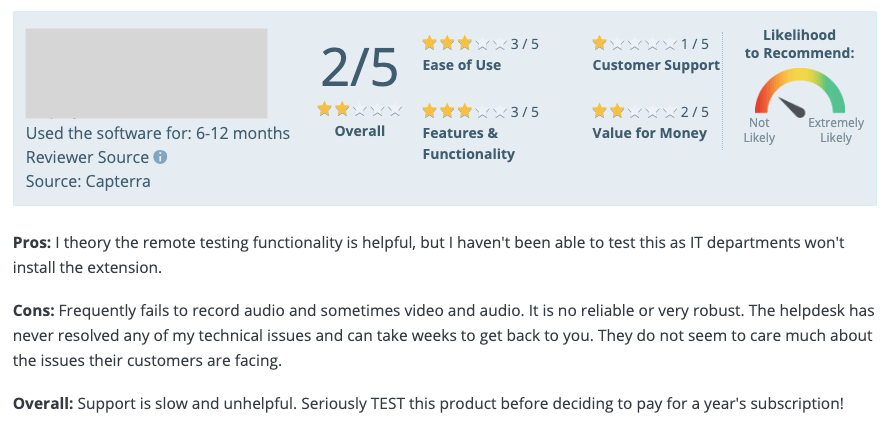Click the Ease of Use label

click(462, 65)
